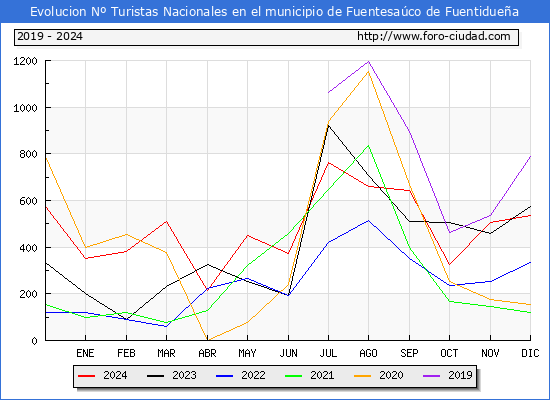The image size is (550, 400).
Task: Click the MAR month axis label
Action: tap(167, 353)
